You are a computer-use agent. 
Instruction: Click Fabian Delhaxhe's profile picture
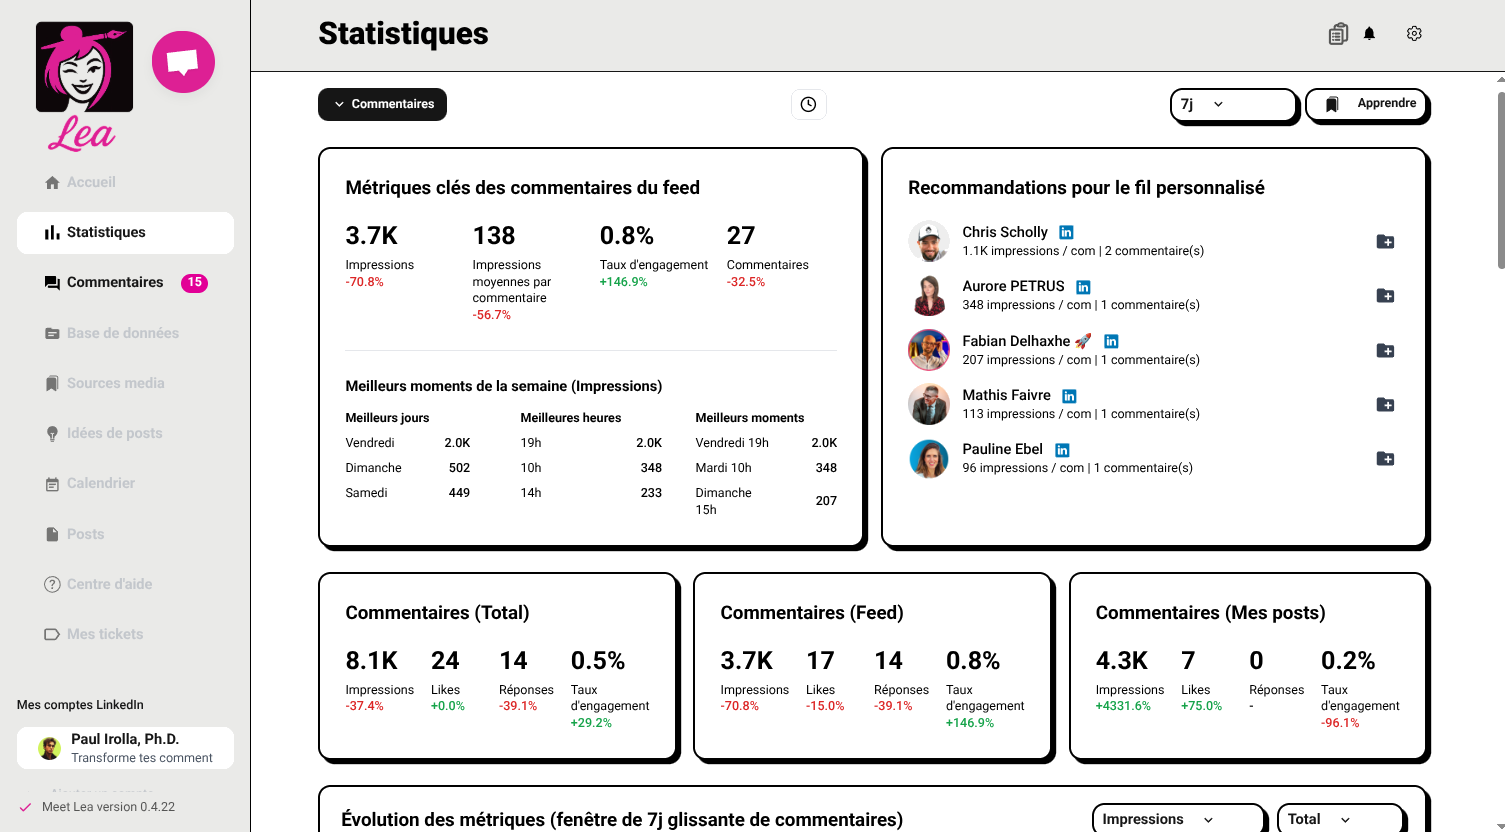pyautogui.click(x=928, y=350)
